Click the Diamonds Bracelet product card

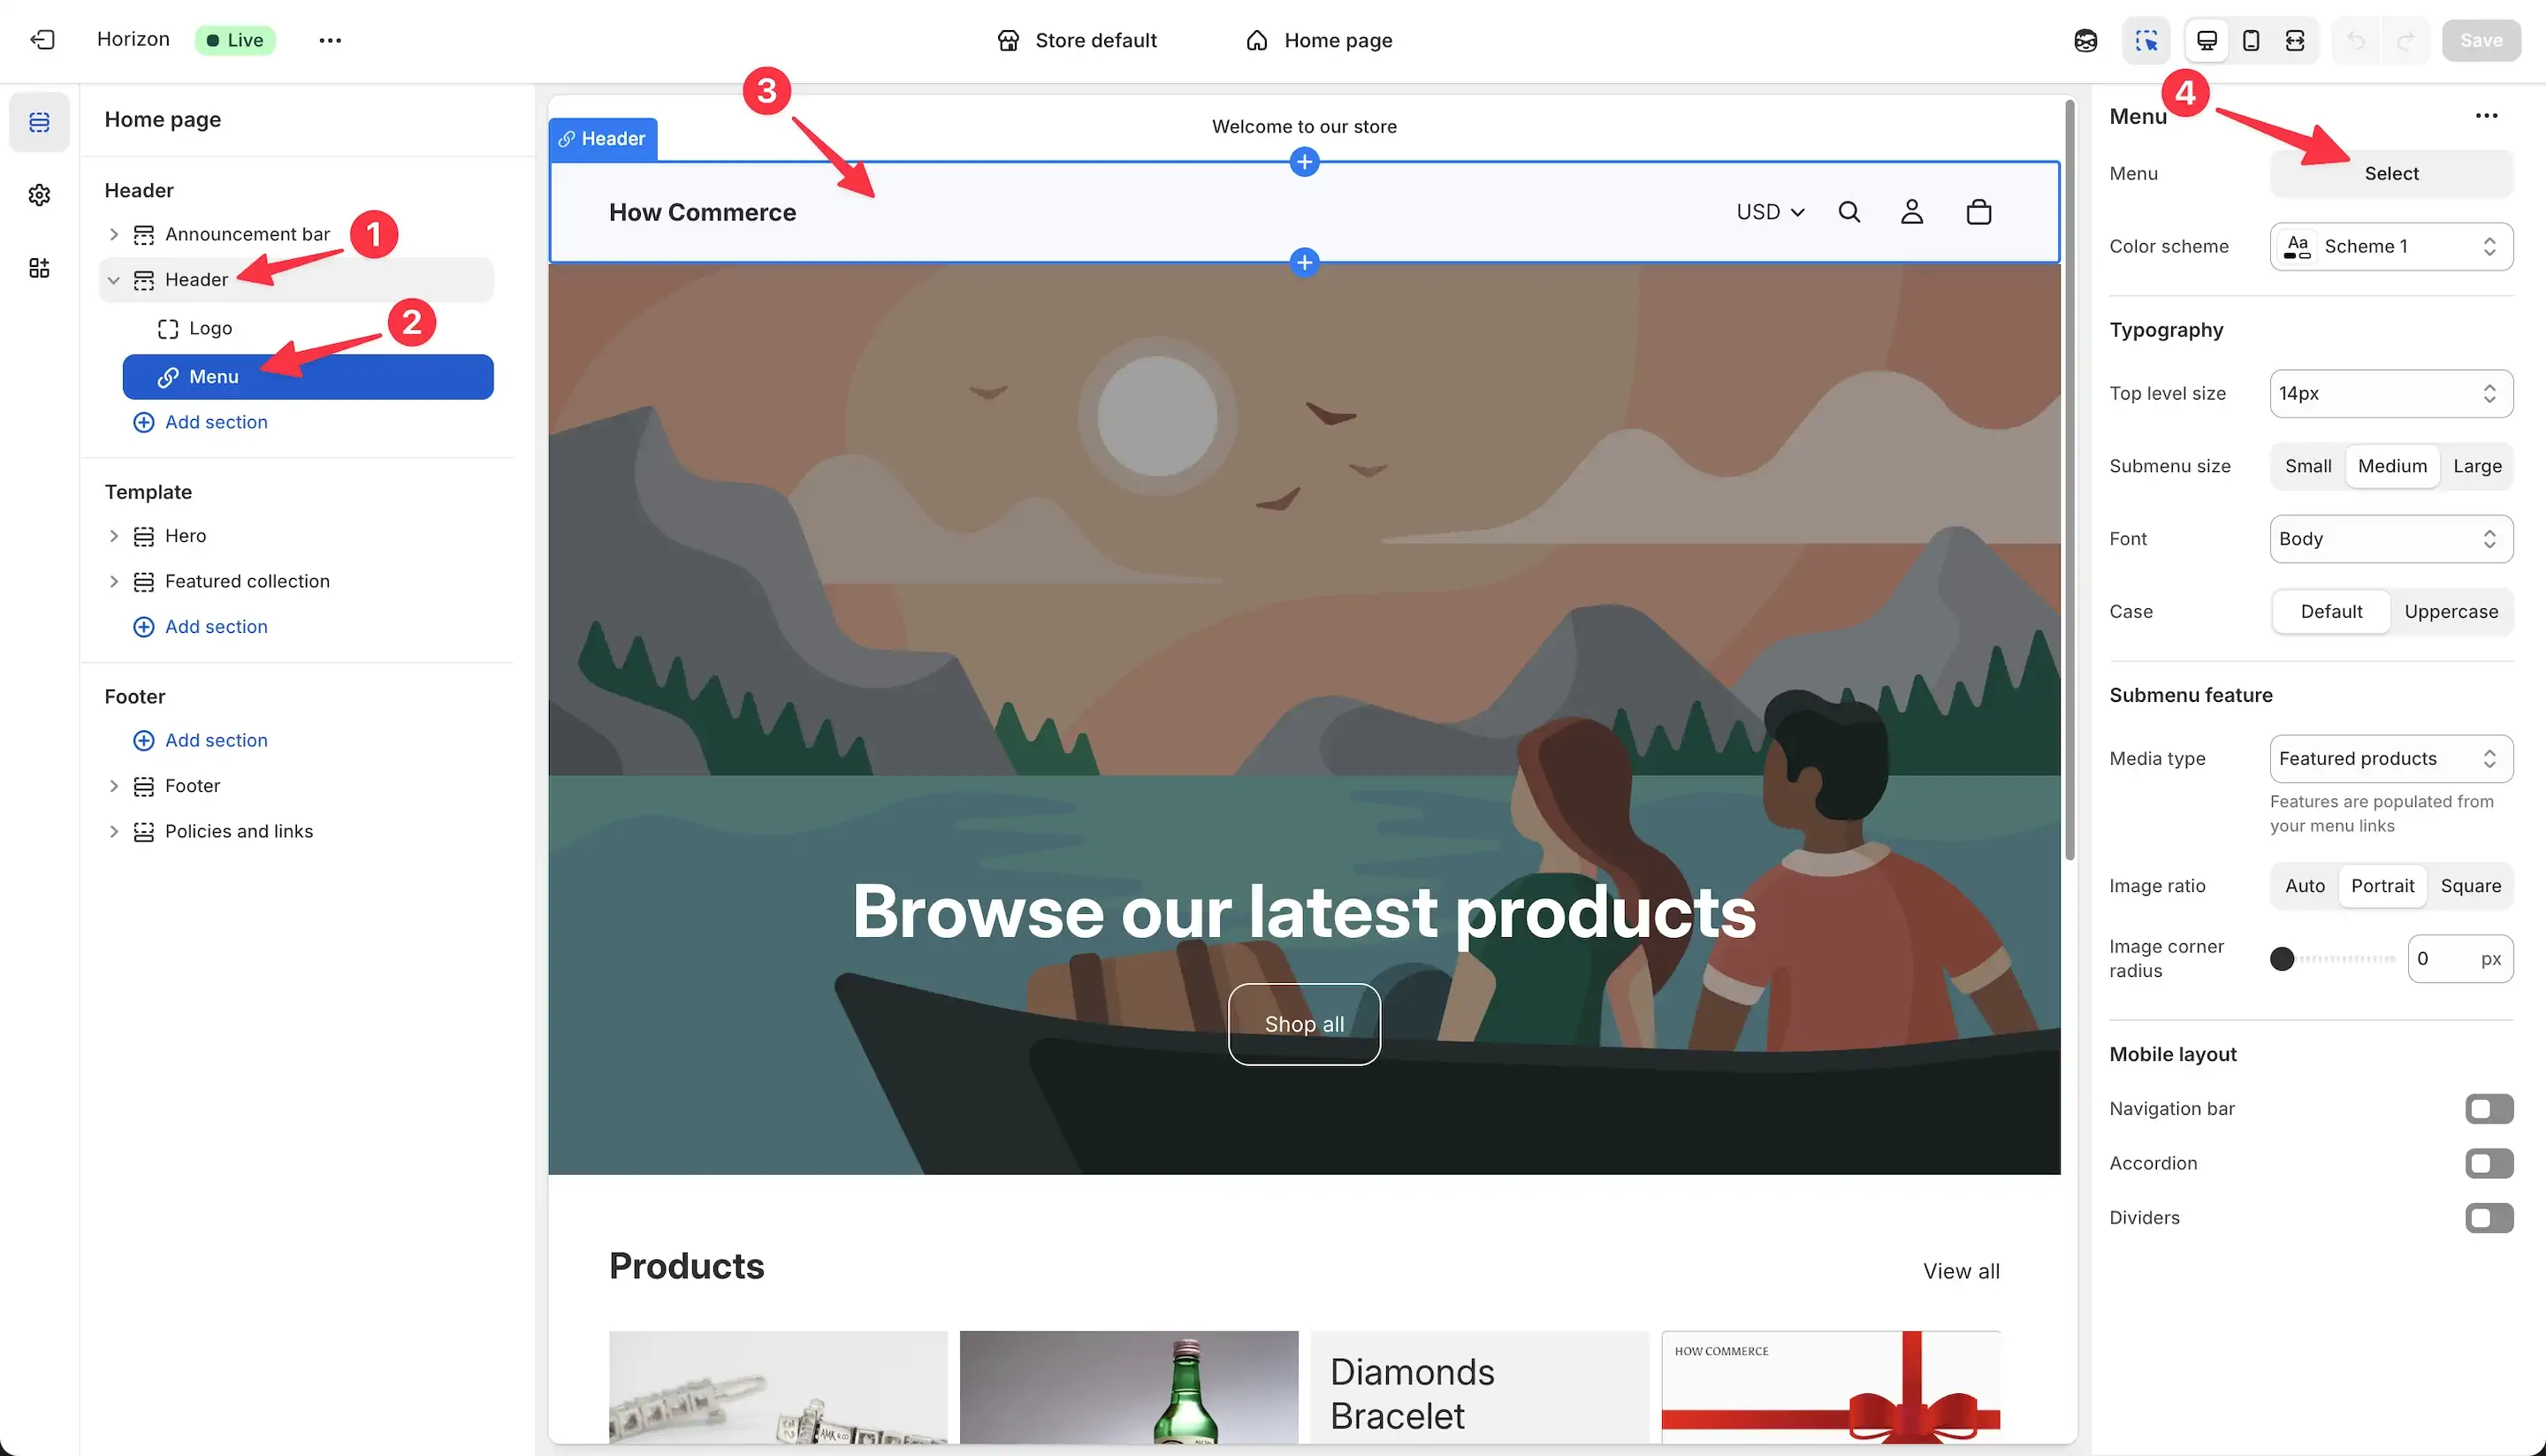tap(1479, 1388)
